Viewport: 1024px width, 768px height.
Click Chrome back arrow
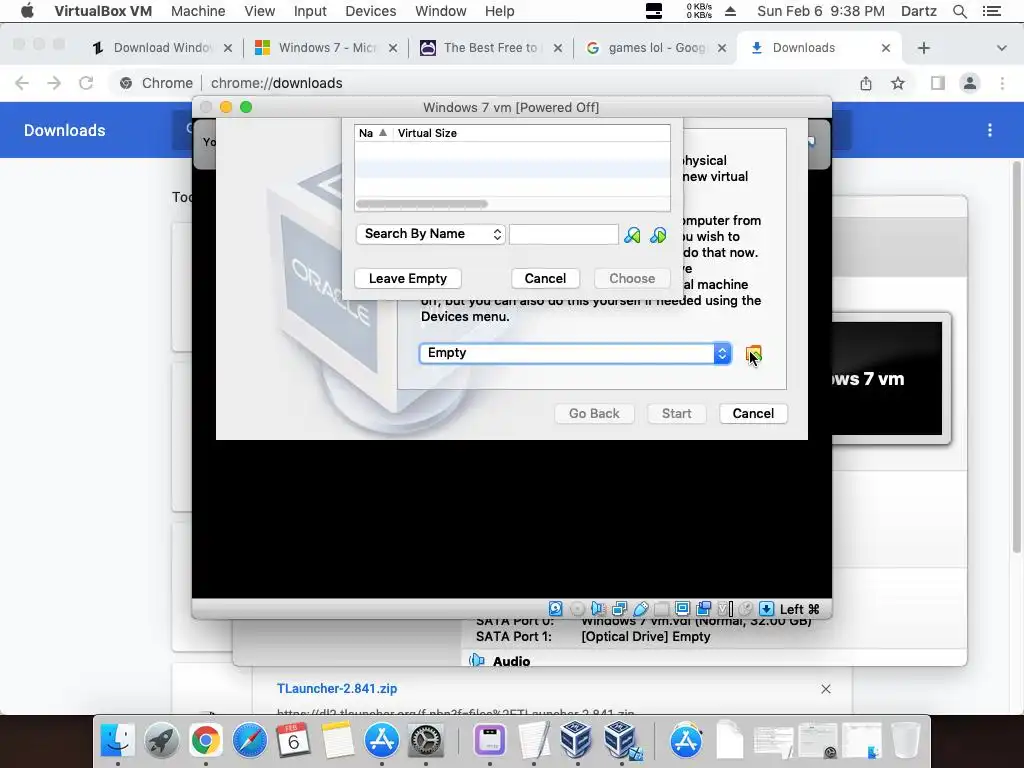pyautogui.click(x=22, y=83)
